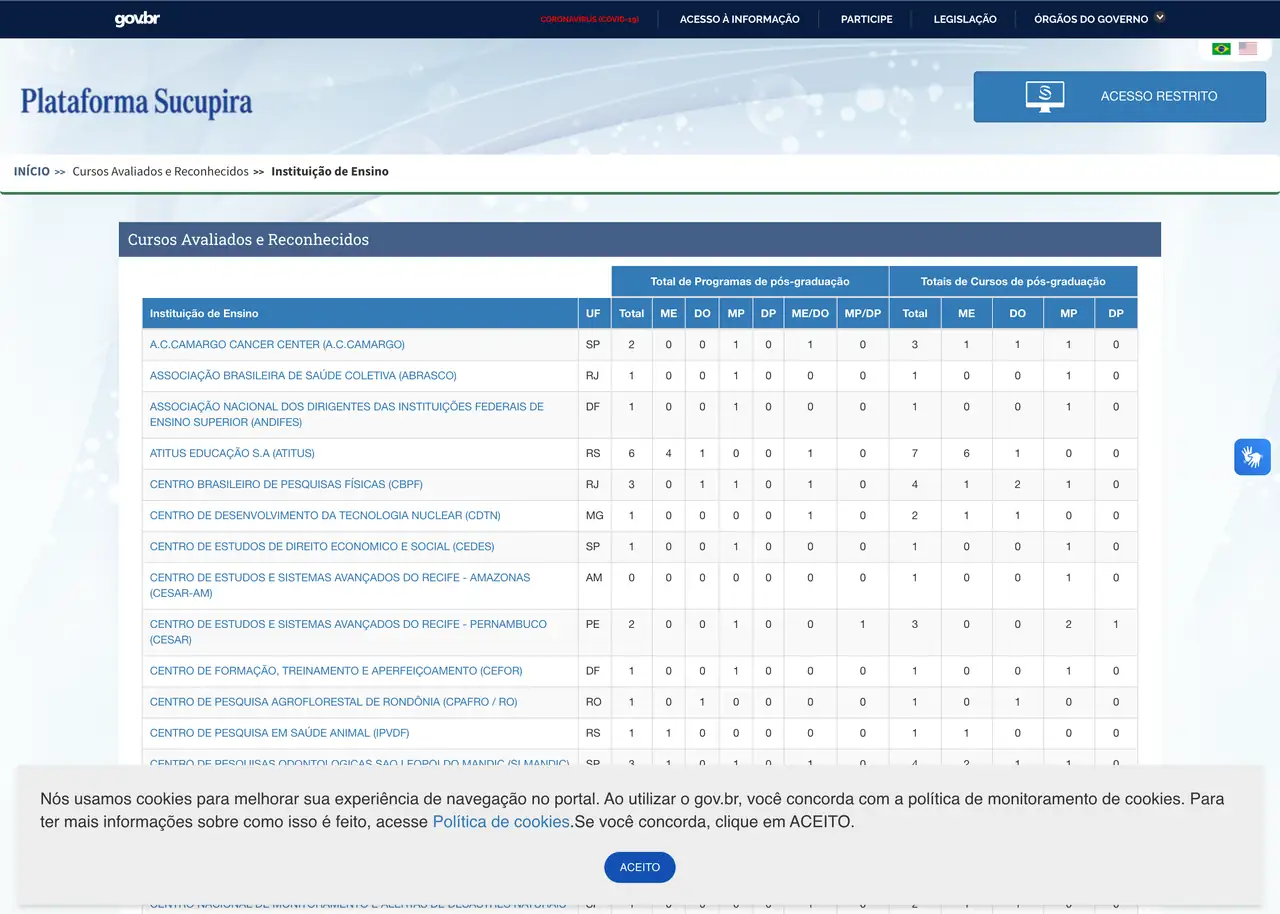Click Totais de Cursos de pós-graduação header
The width and height of the screenshot is (1280, 914).
(1013, 281)
